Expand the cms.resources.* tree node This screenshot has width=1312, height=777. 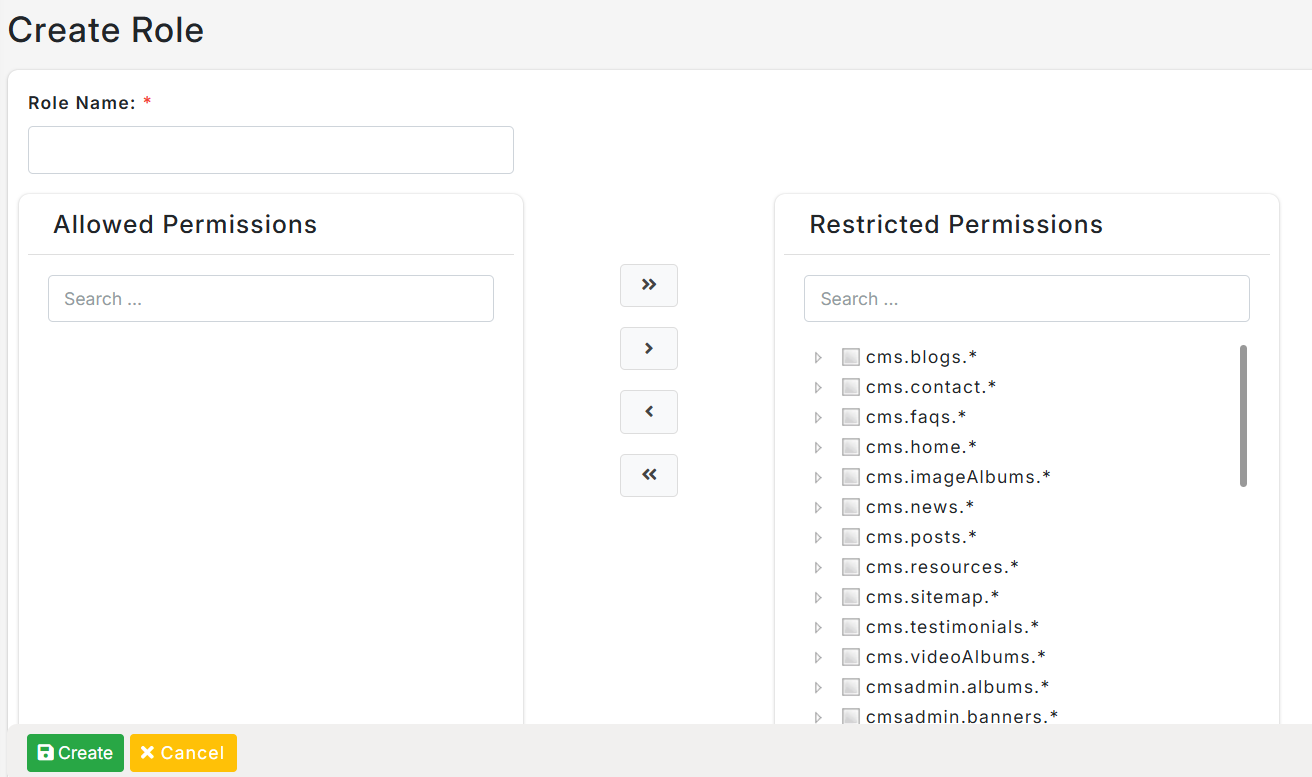click(x=818, y=567)
